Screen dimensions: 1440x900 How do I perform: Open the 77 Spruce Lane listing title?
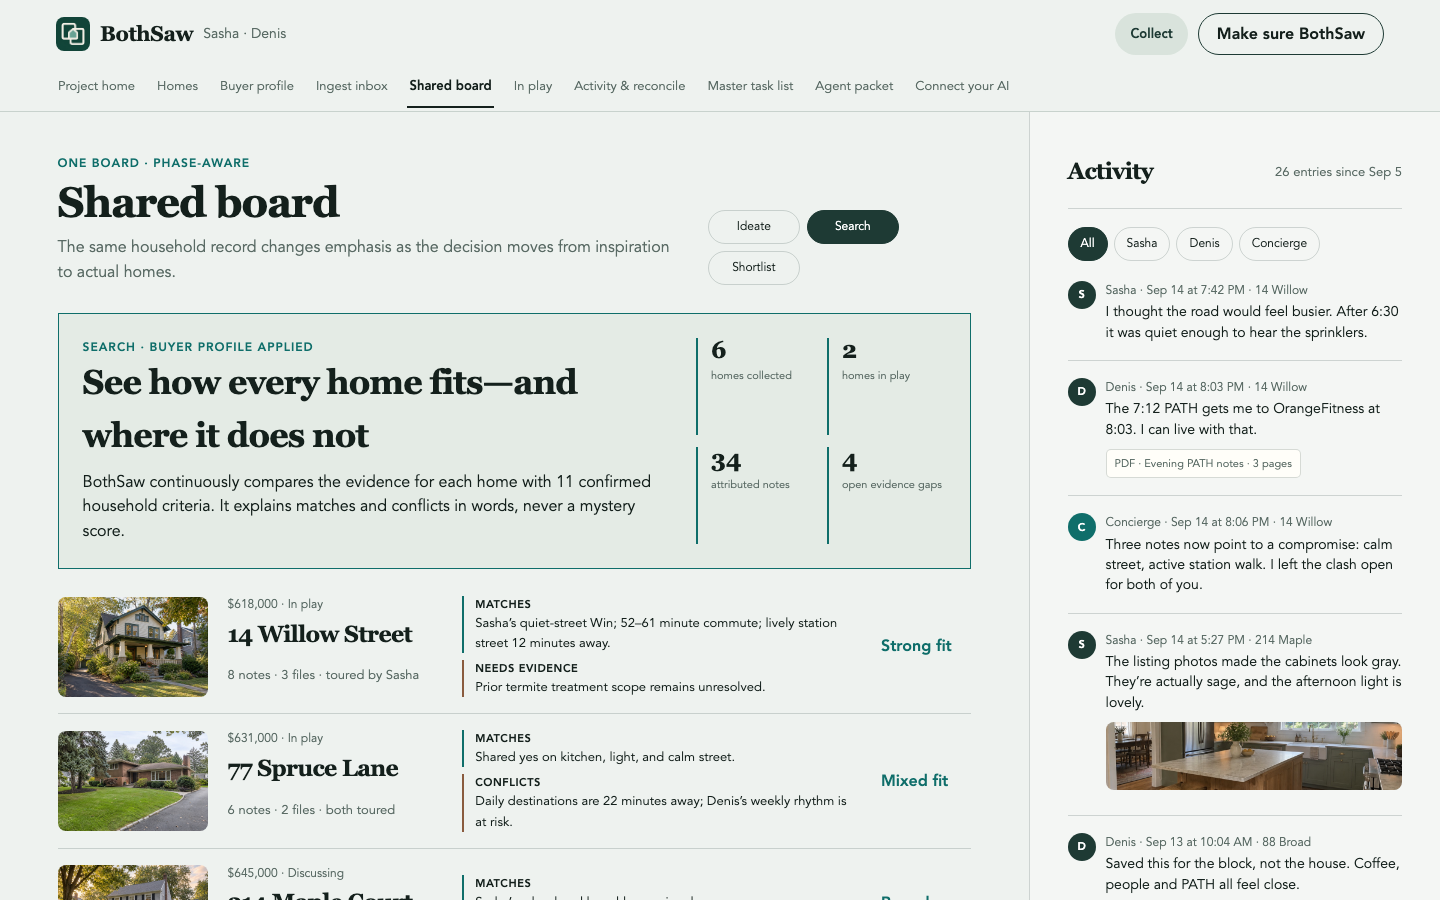pos(312,768)
